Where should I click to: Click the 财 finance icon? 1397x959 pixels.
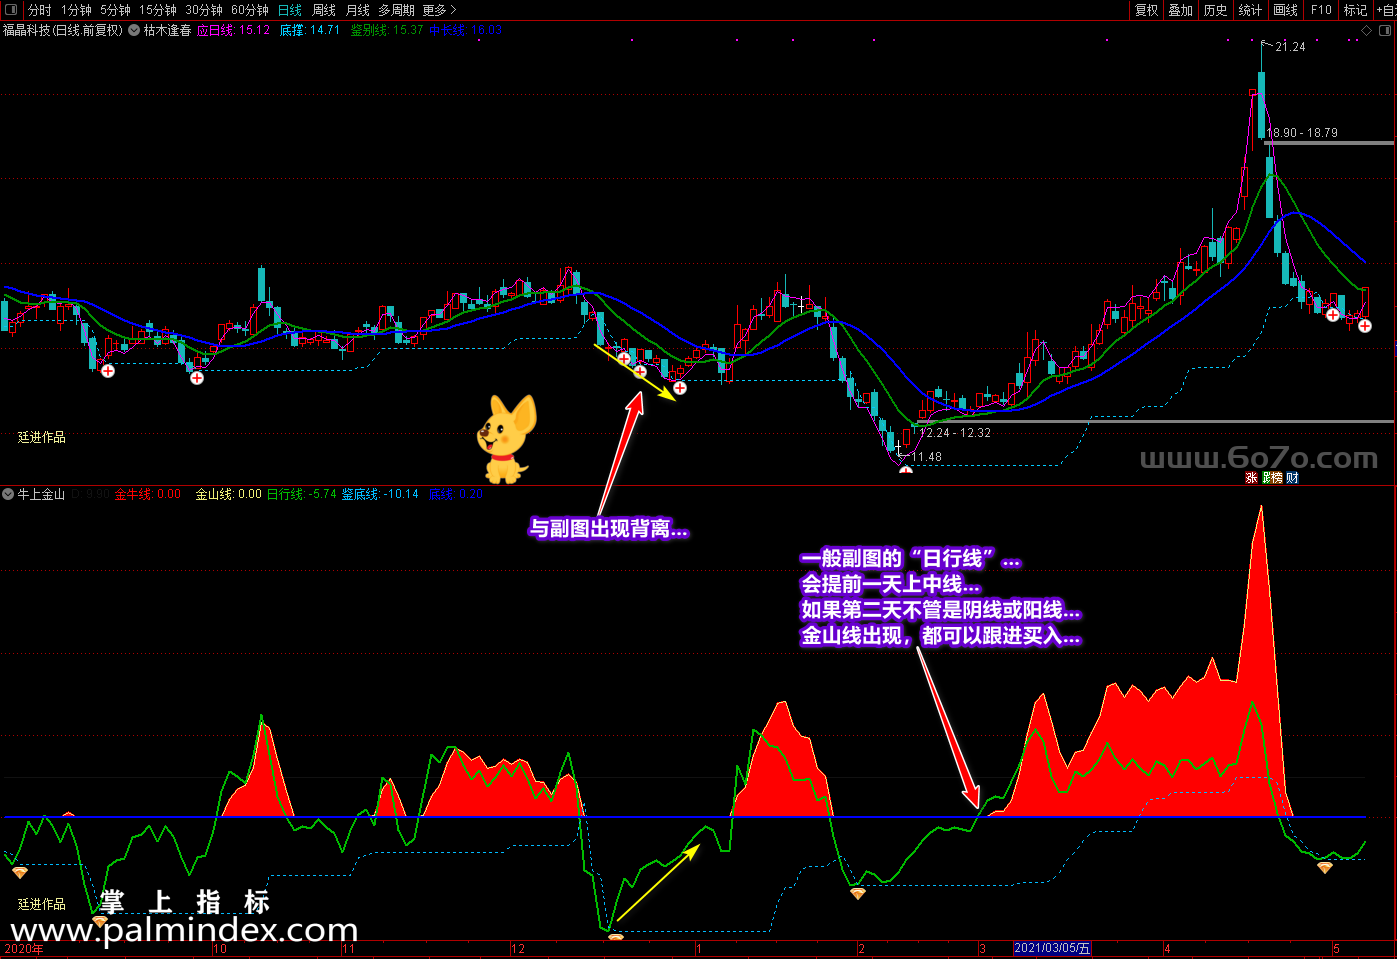click(1292, 478)
